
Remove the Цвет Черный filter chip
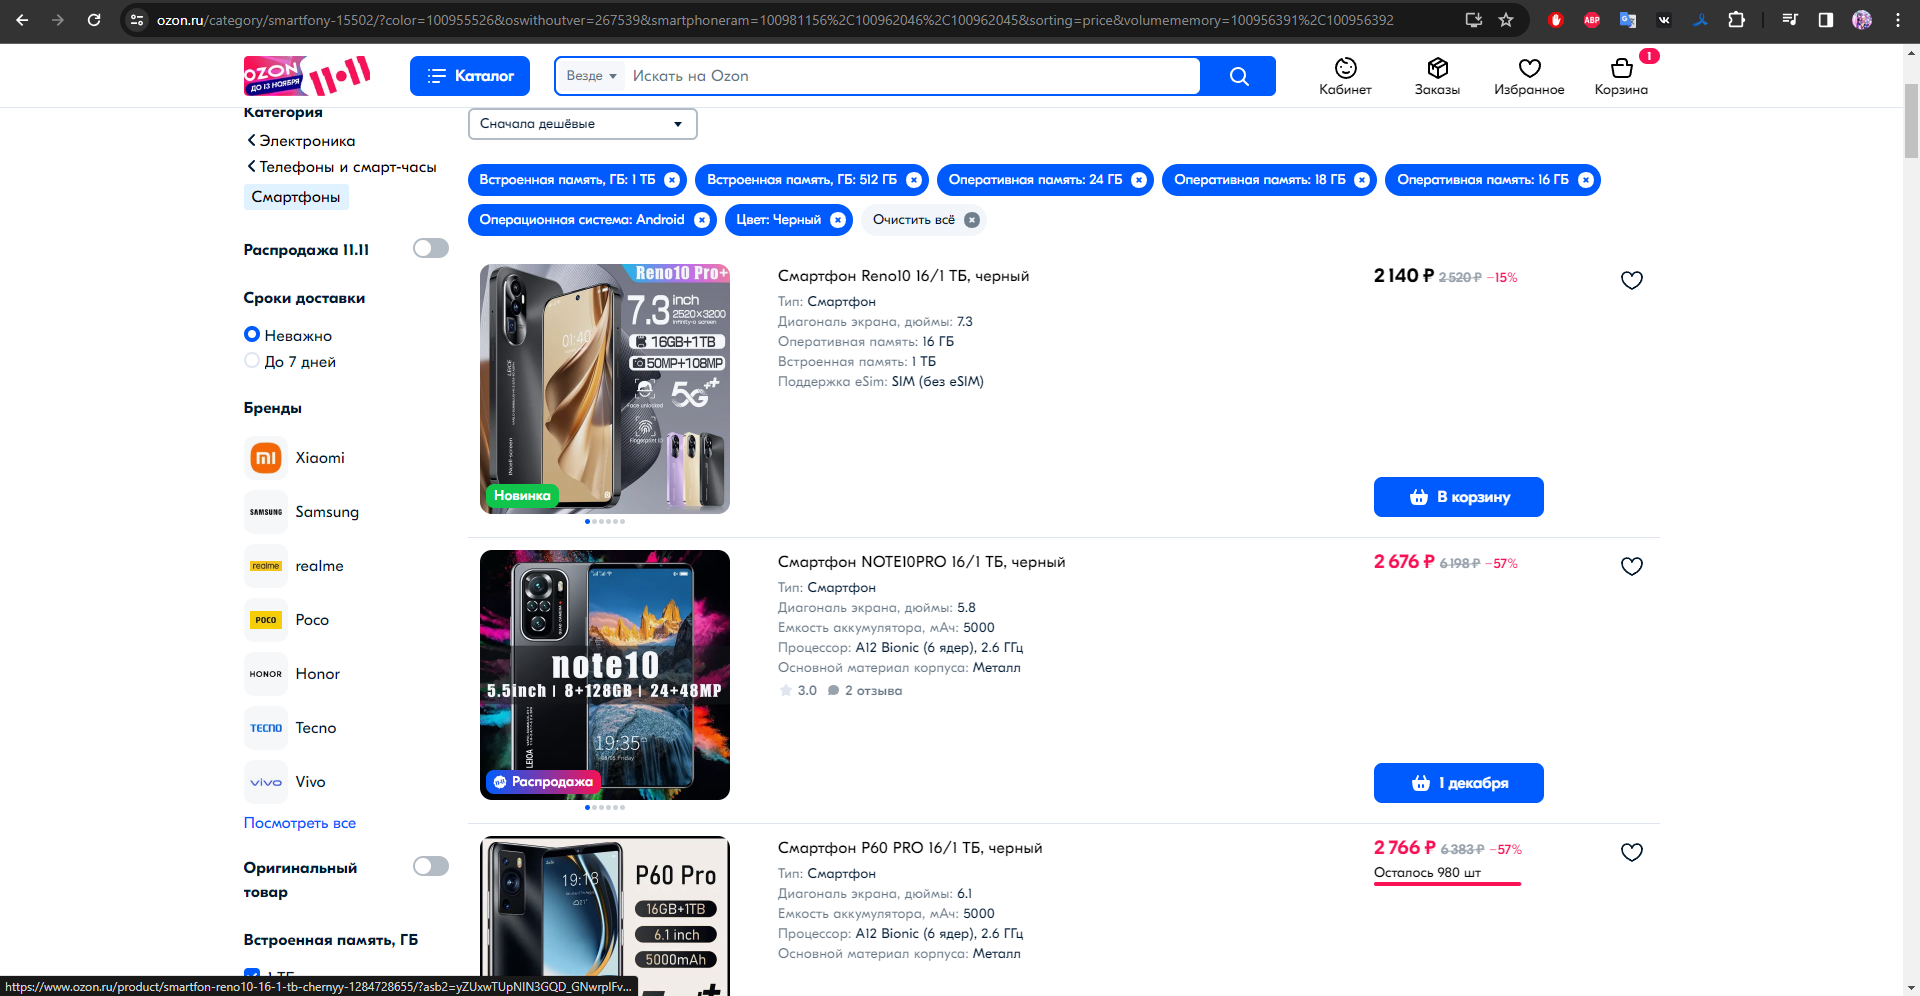tap(838, 220)
